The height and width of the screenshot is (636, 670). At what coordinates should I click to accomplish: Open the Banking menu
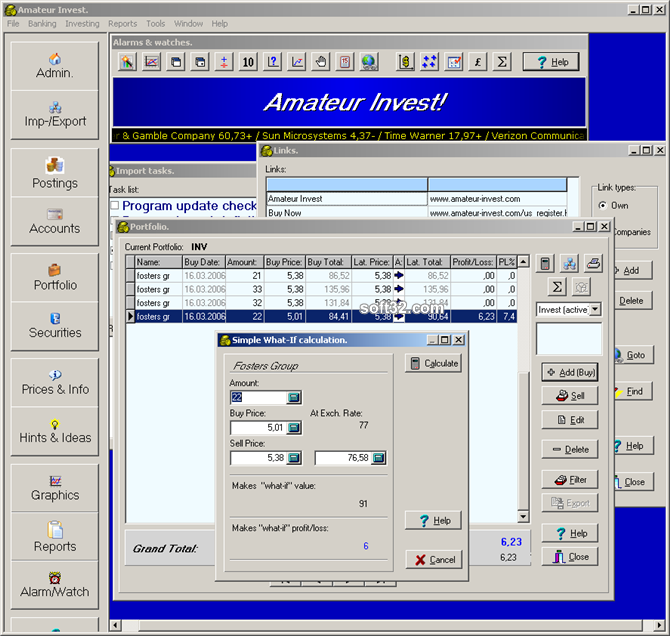(x=42, y=24)
